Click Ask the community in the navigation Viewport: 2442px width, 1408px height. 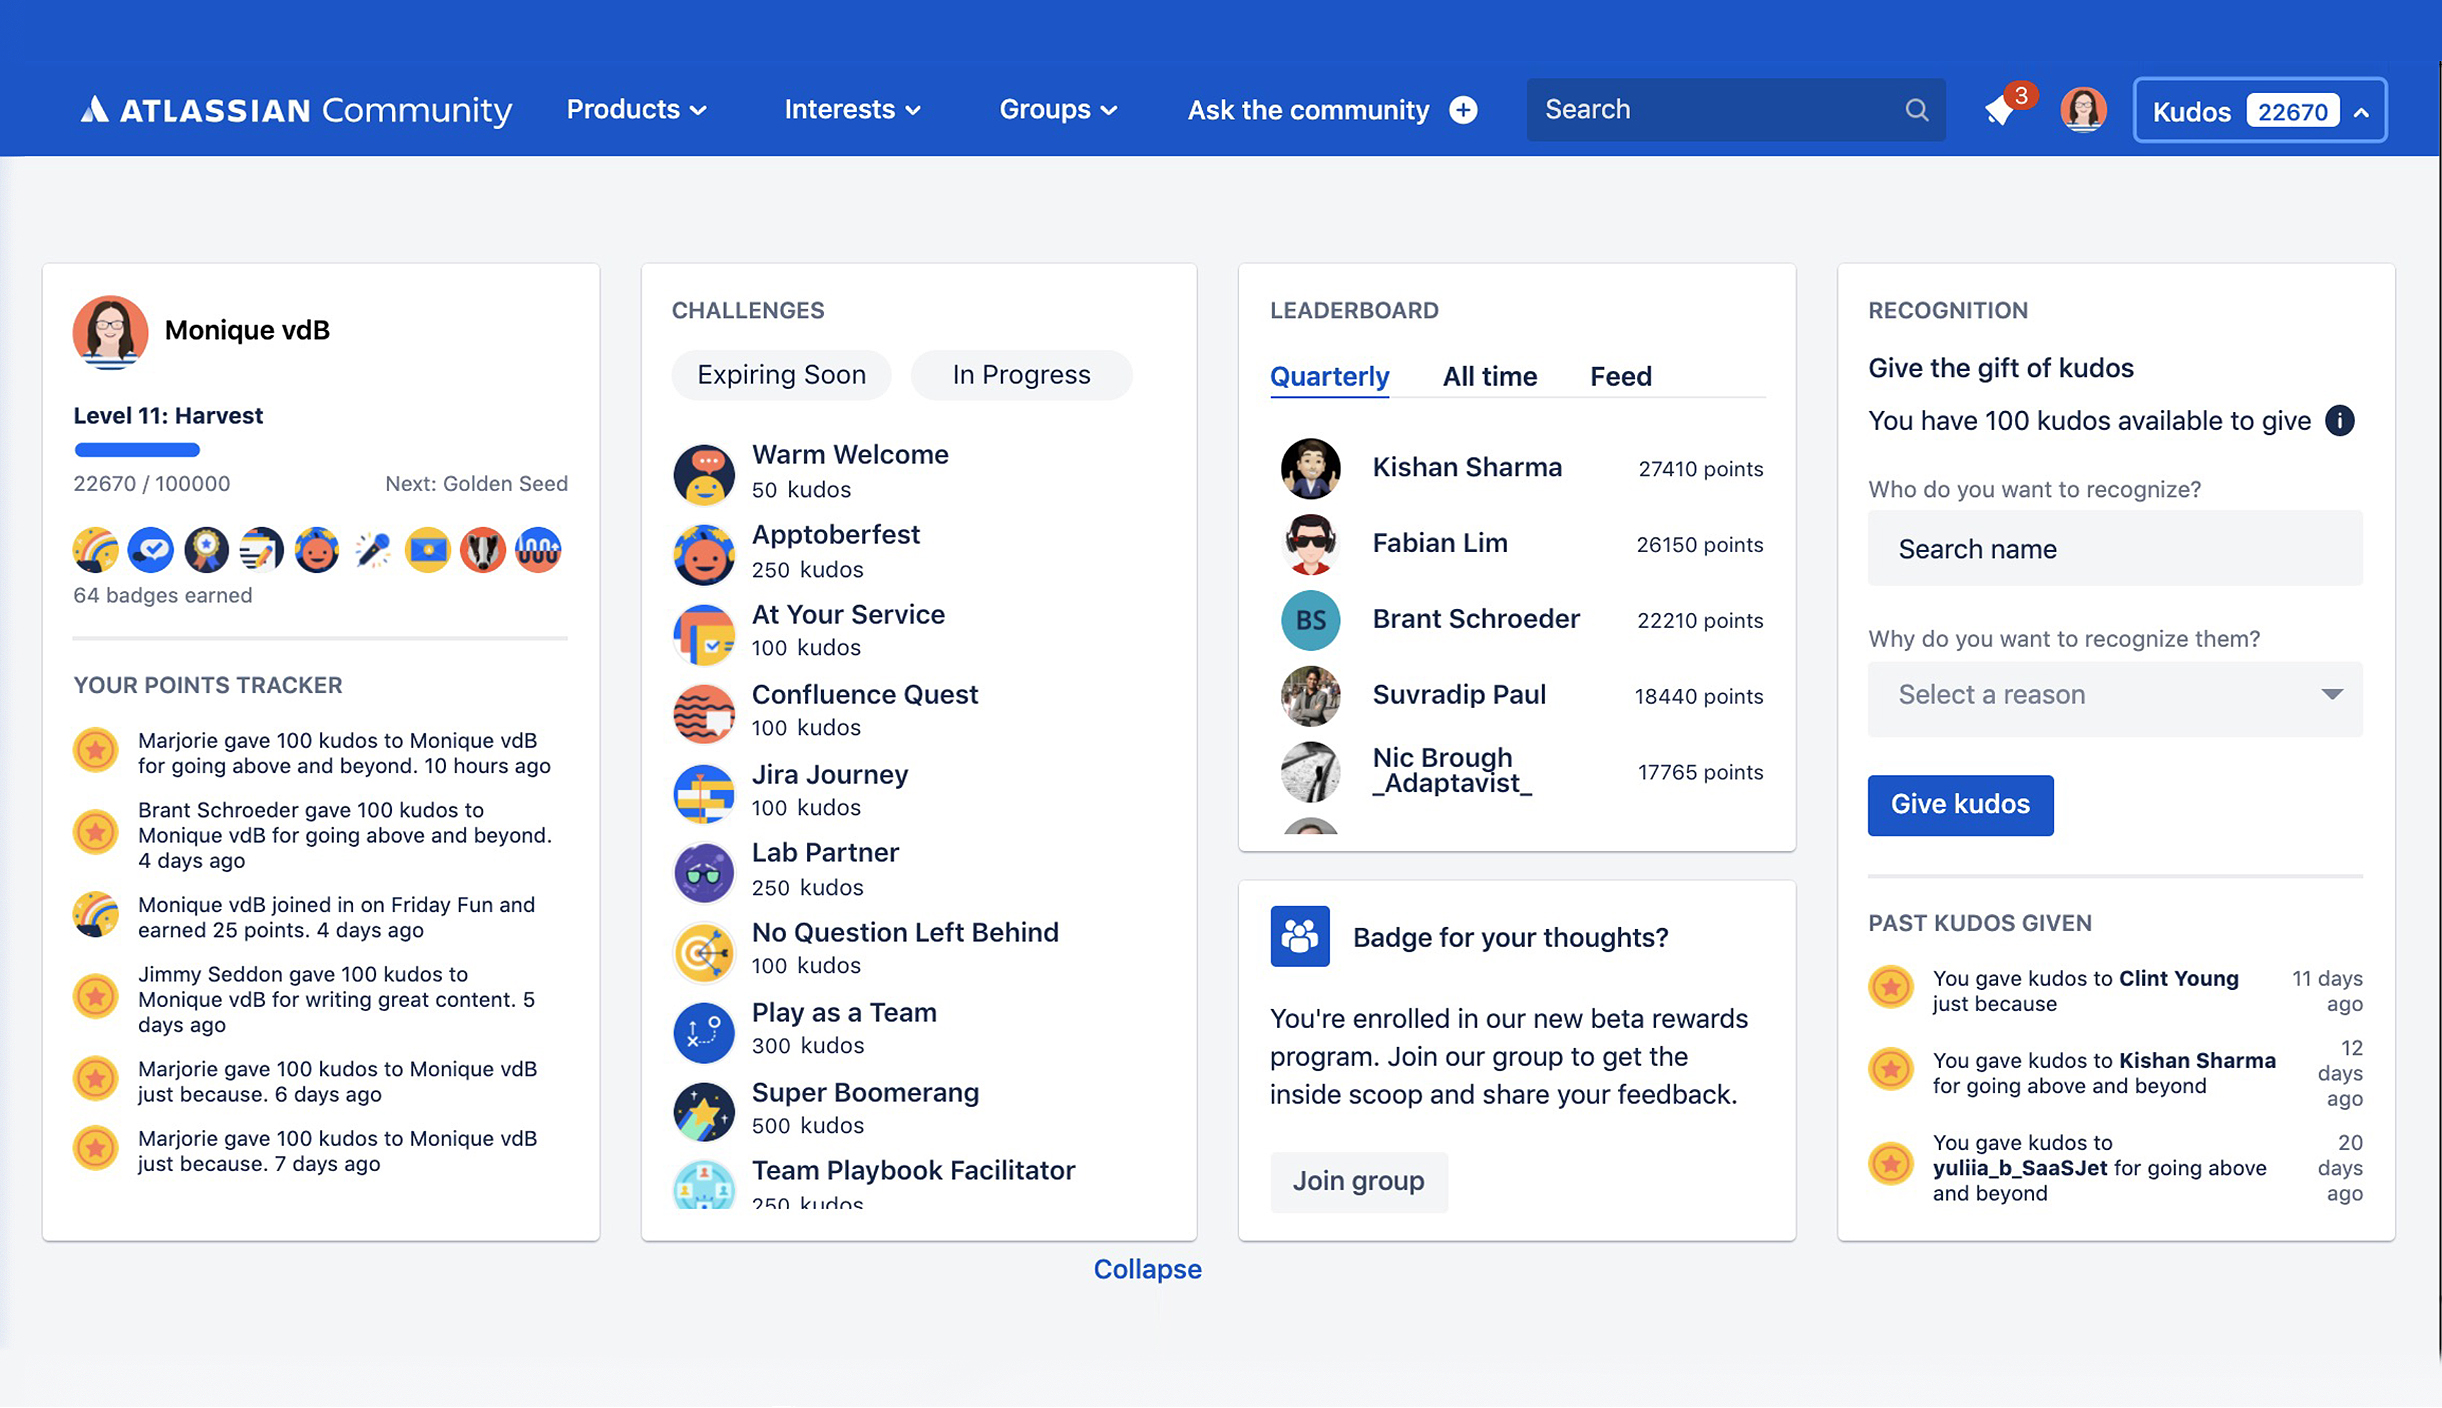point(1308,109)
